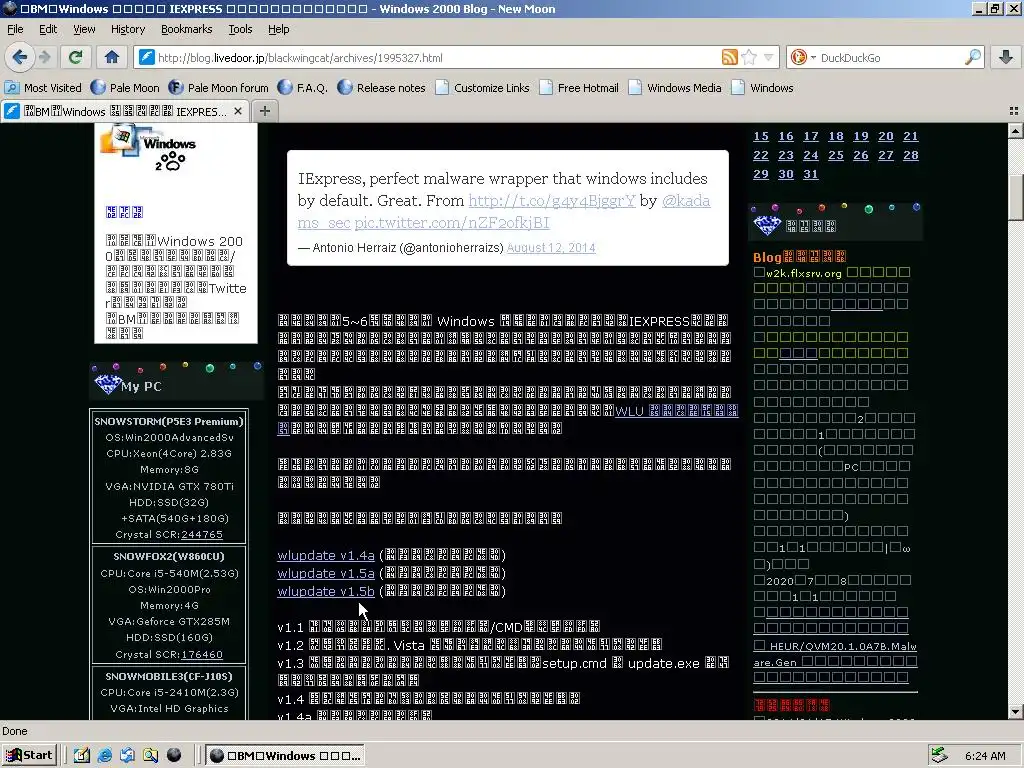Click the scroll up arrow of the scrollbar
Image resolution: width=1024 pixels, height=768 pixels.
pos(1016,131)
